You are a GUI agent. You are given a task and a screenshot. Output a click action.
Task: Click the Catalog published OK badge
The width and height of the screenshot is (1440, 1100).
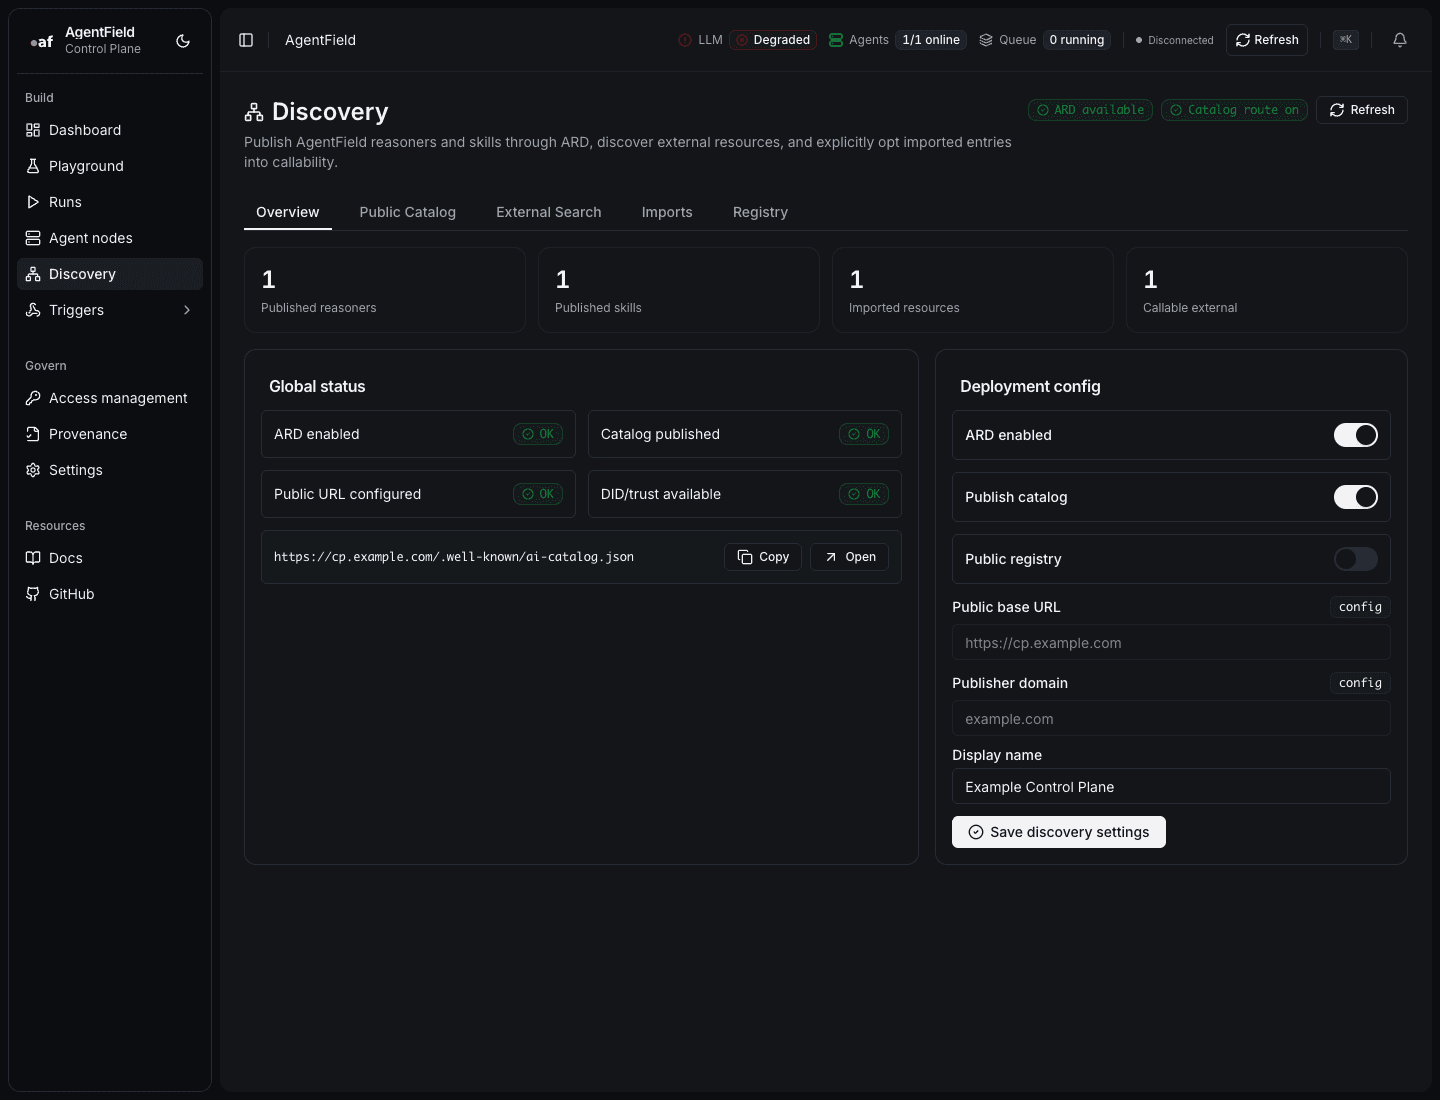[x=864, y=434]
